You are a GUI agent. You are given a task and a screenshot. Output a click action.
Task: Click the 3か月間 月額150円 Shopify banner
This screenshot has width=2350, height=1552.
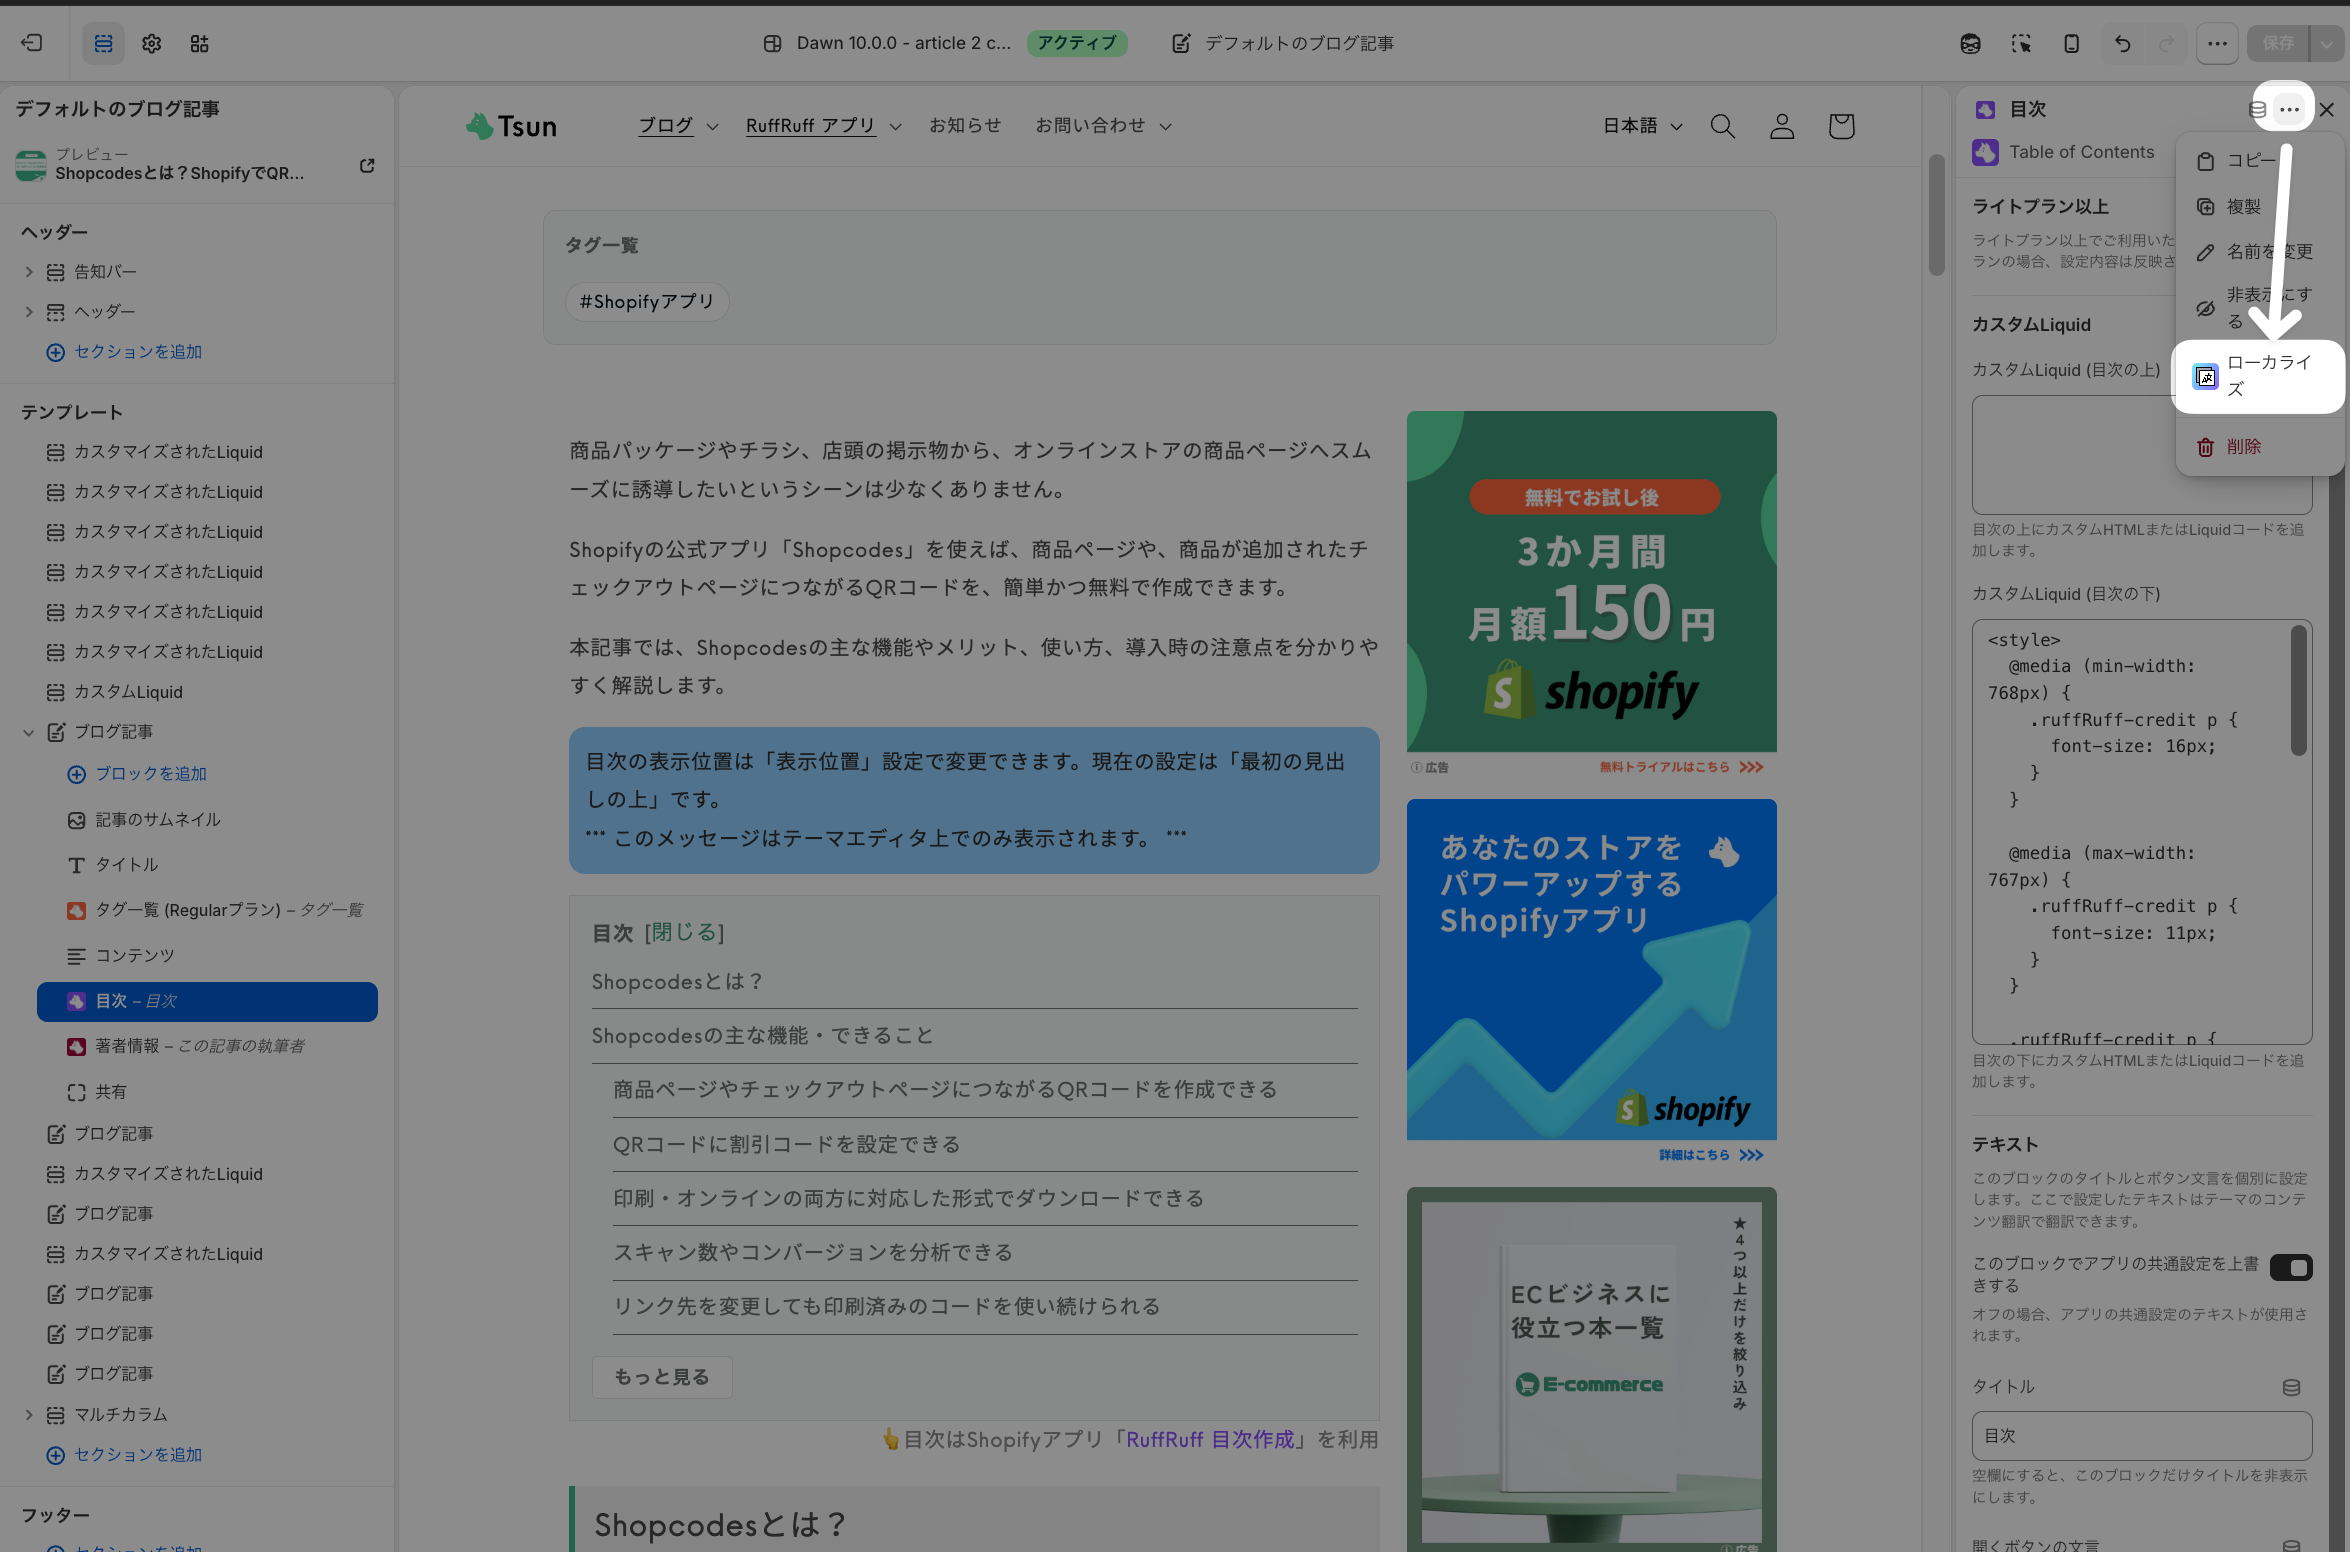pyautogui.click(x=1592, y=581)
